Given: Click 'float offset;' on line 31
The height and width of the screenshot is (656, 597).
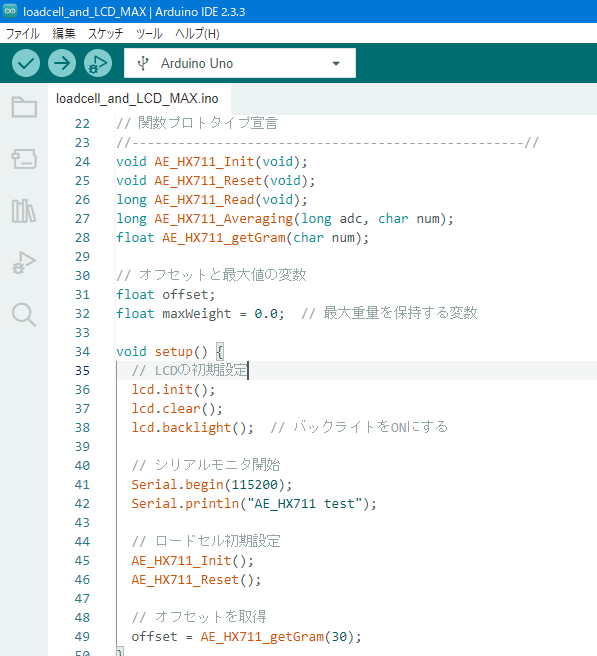Looking at the screenshot, I should coord(166,295).
